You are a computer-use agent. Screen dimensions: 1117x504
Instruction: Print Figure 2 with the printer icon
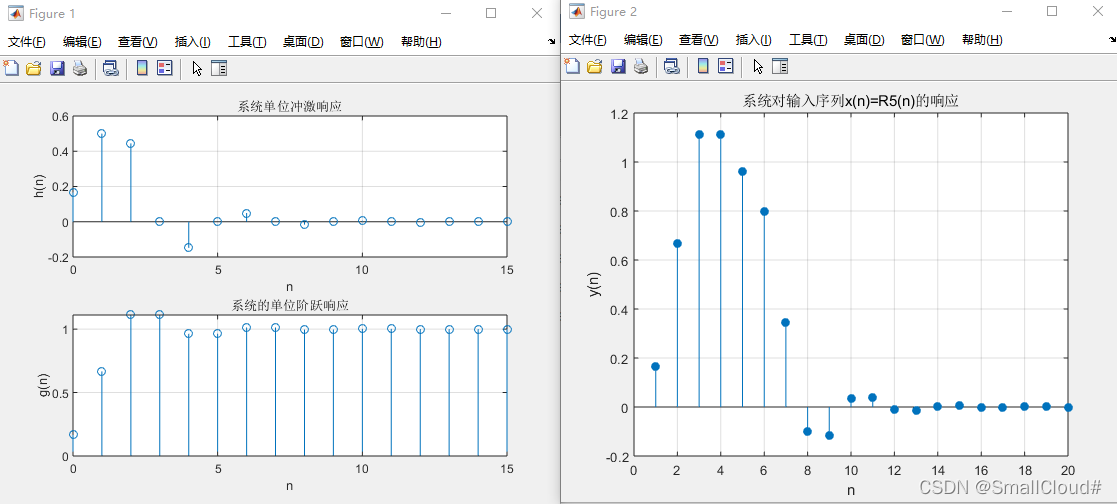pyautogui.click(x=641, y=66)
